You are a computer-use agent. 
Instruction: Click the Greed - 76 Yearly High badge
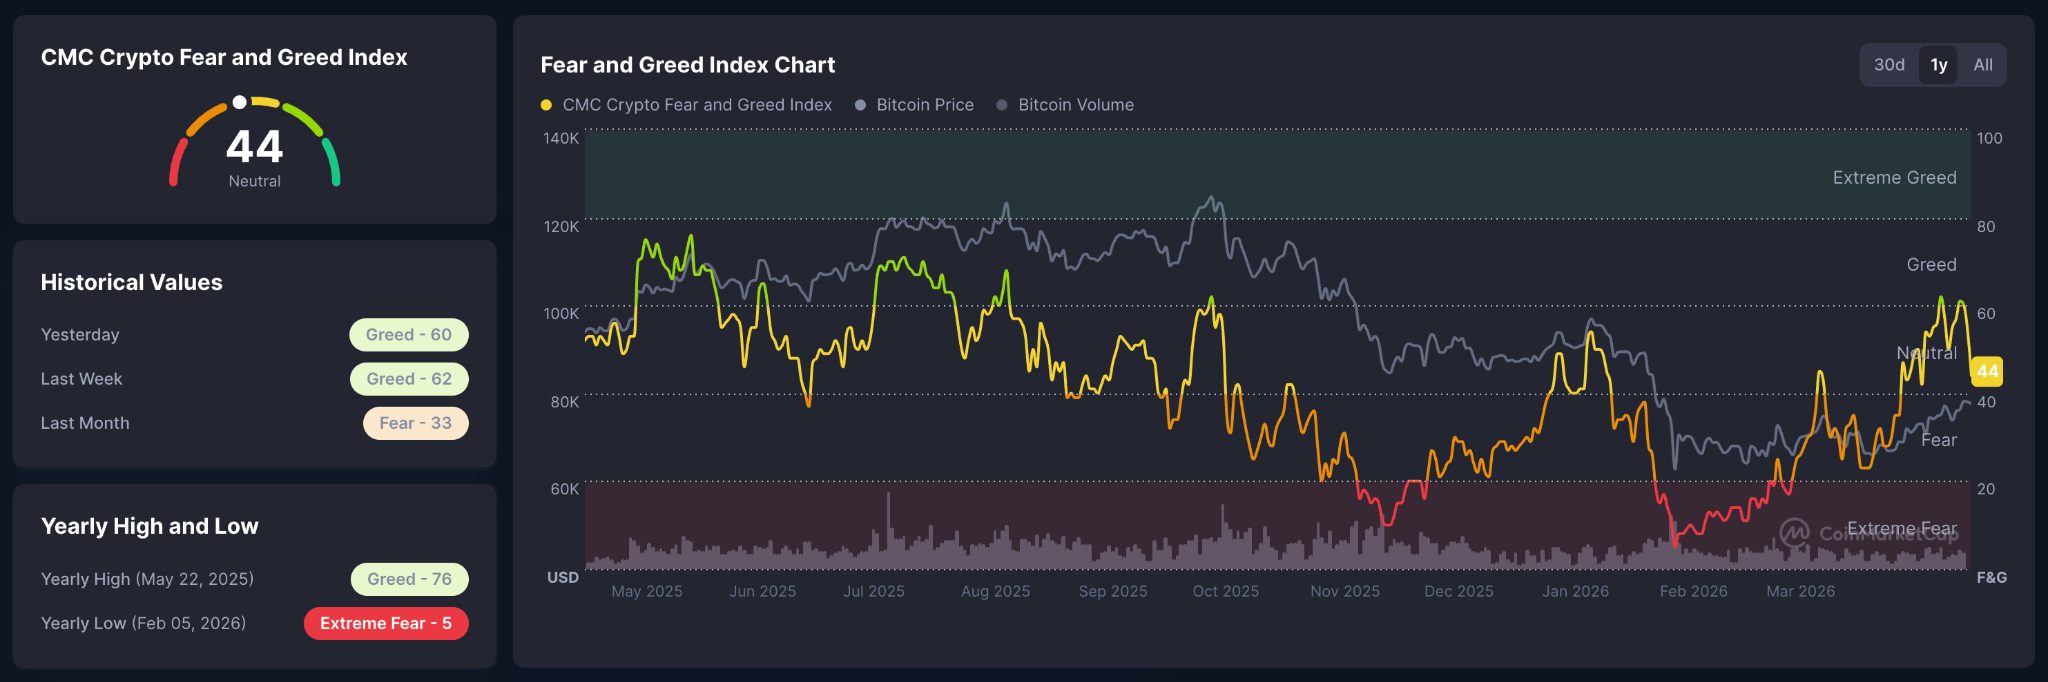tap(409, 579)
